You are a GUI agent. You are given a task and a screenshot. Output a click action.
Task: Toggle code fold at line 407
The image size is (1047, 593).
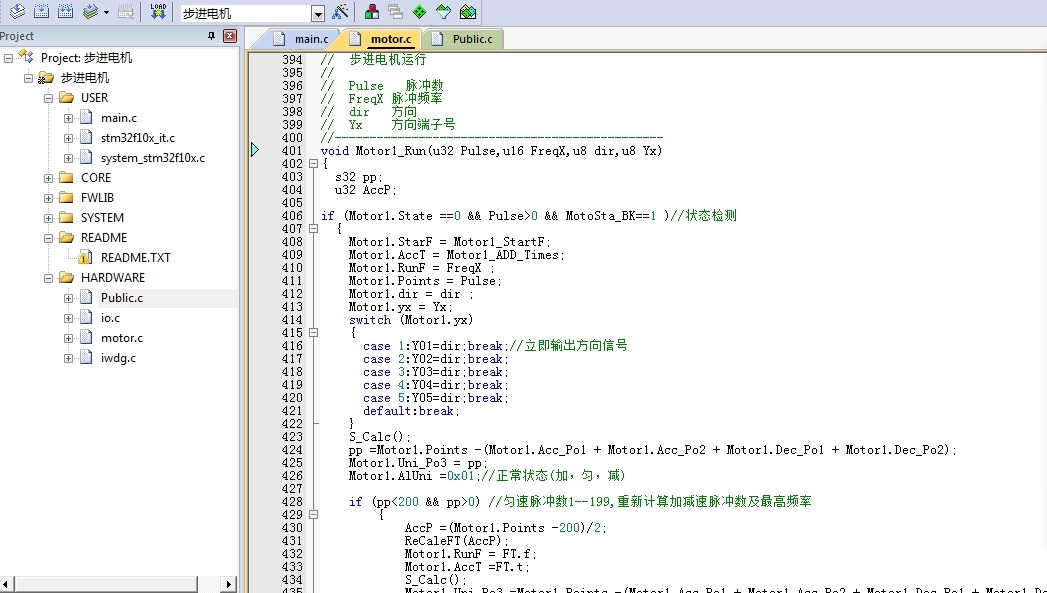point(313,228)
